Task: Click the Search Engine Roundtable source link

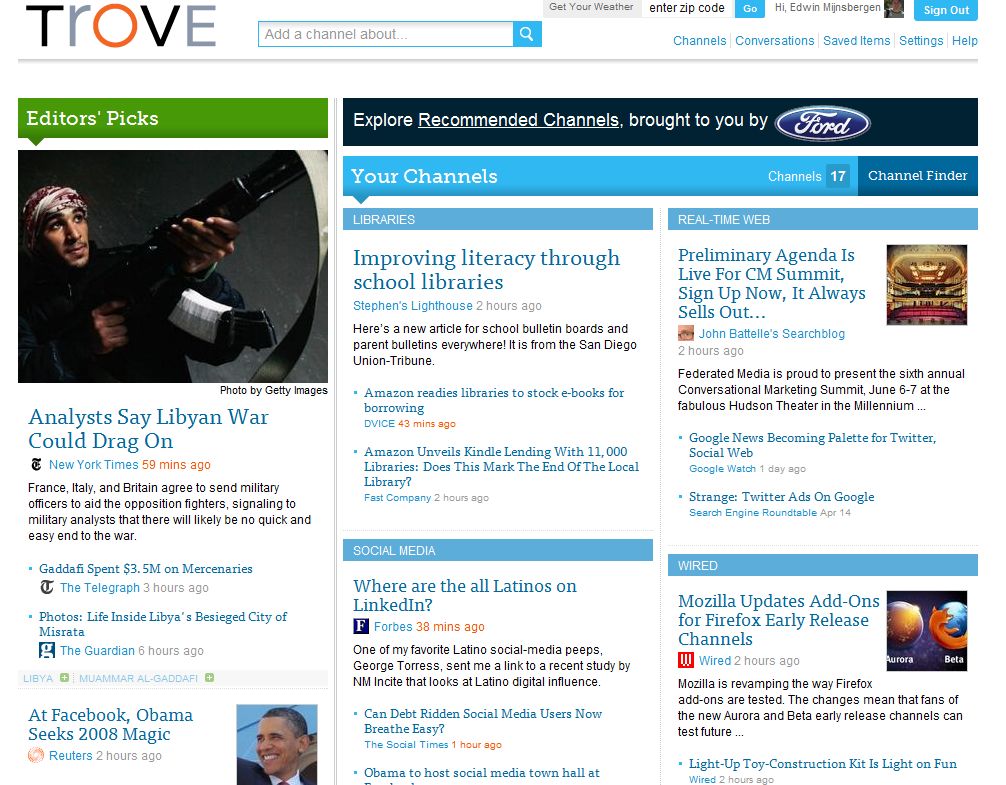Action: tap(753, 512)
